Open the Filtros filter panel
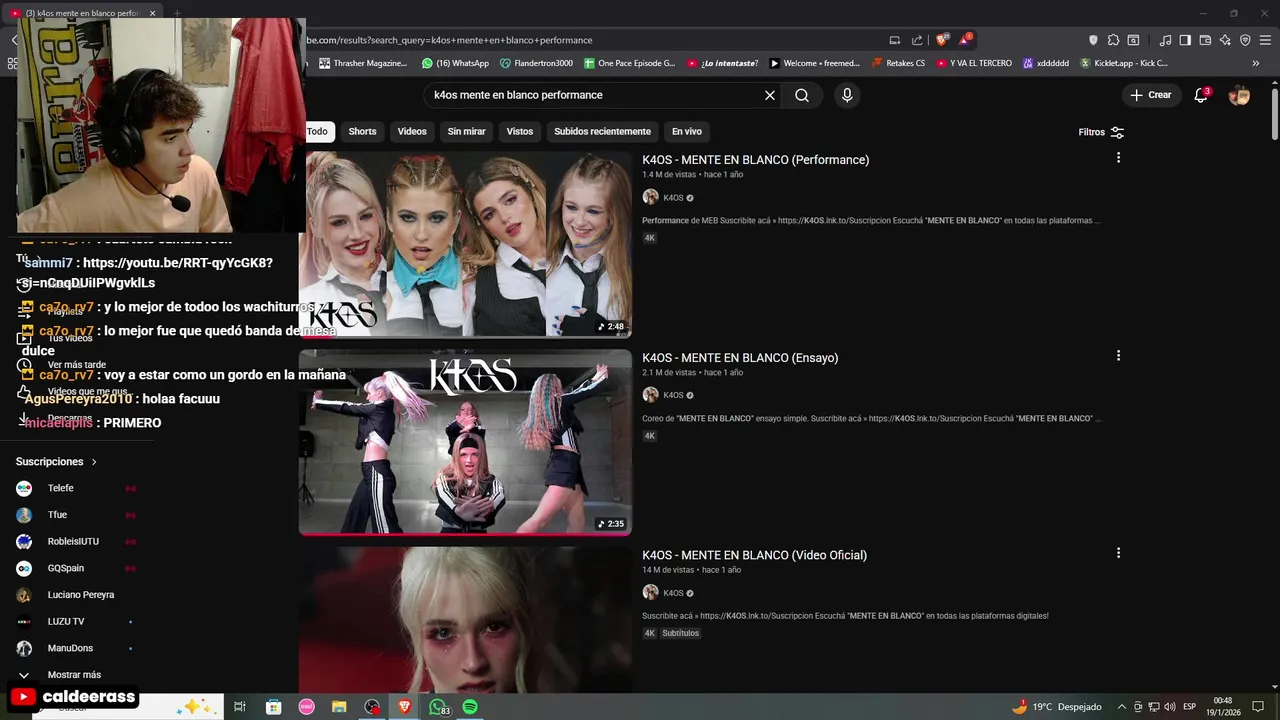This screenshot has width=1280, height=720. (1101, 132)
